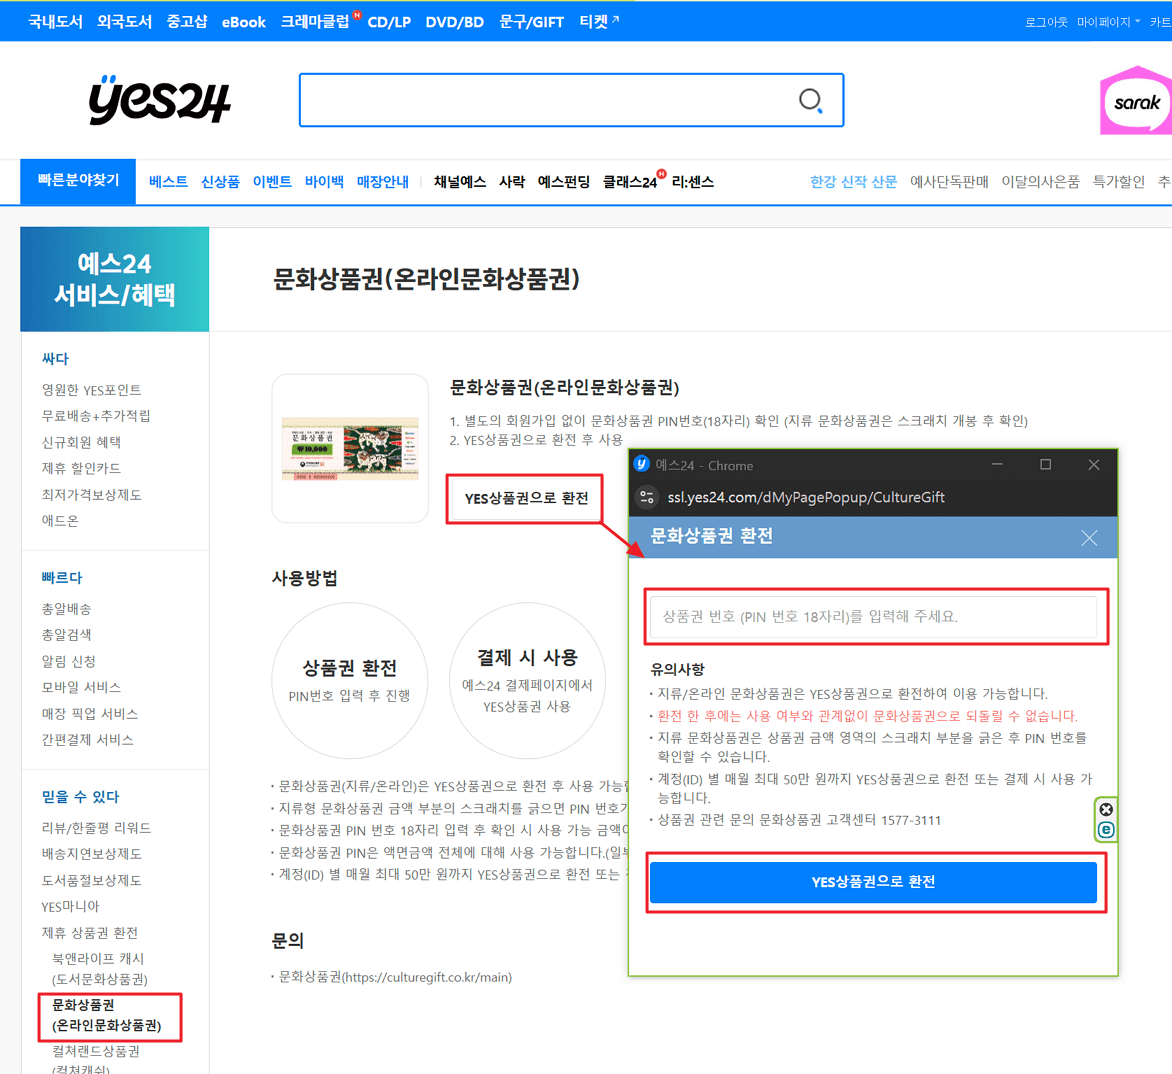Switch to the eBook menu

tap(243, 21)
